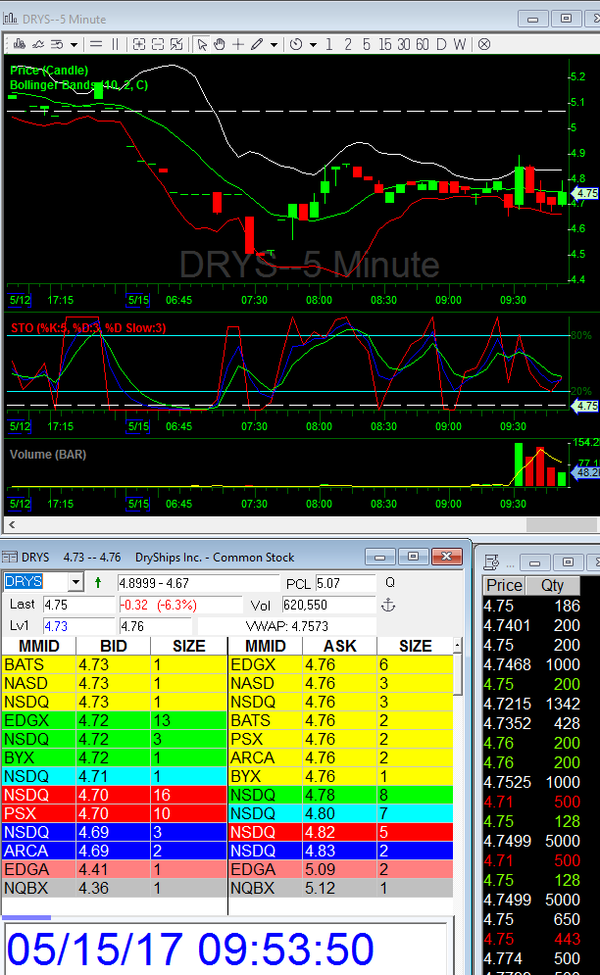Select the hand pan tool

pos(219,44)
